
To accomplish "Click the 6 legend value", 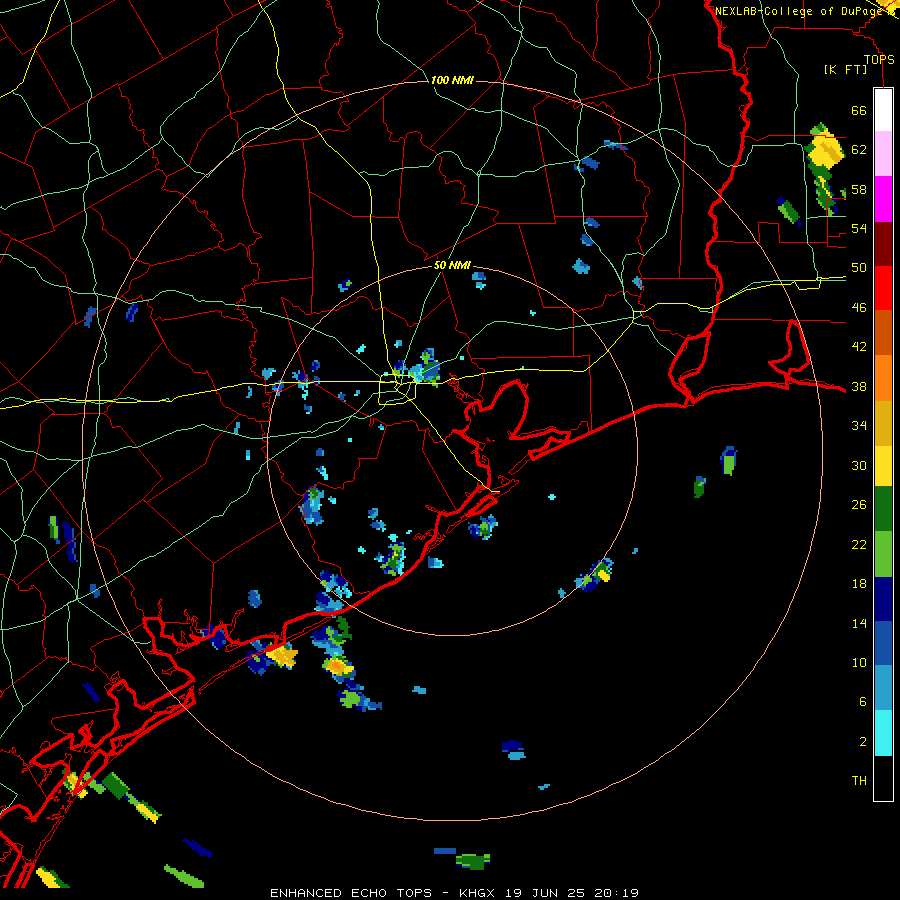I will click(x=863, y=702).
